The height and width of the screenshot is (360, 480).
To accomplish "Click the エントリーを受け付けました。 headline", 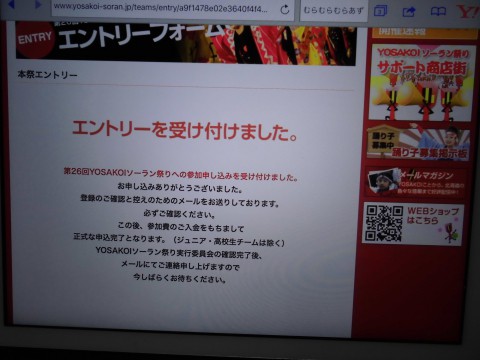I will pos(184,130).
